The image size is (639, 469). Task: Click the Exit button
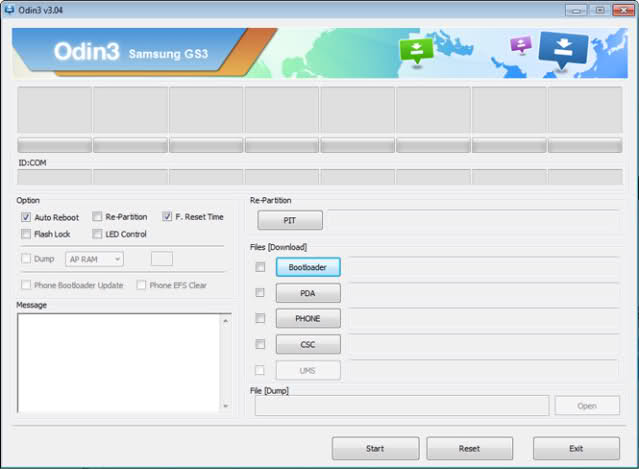pos(576,448)
